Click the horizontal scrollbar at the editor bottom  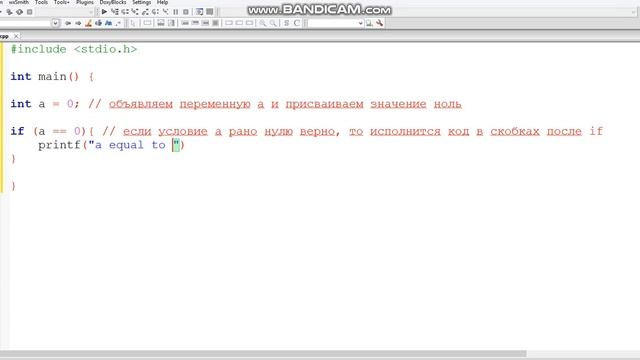pos(263,353)
